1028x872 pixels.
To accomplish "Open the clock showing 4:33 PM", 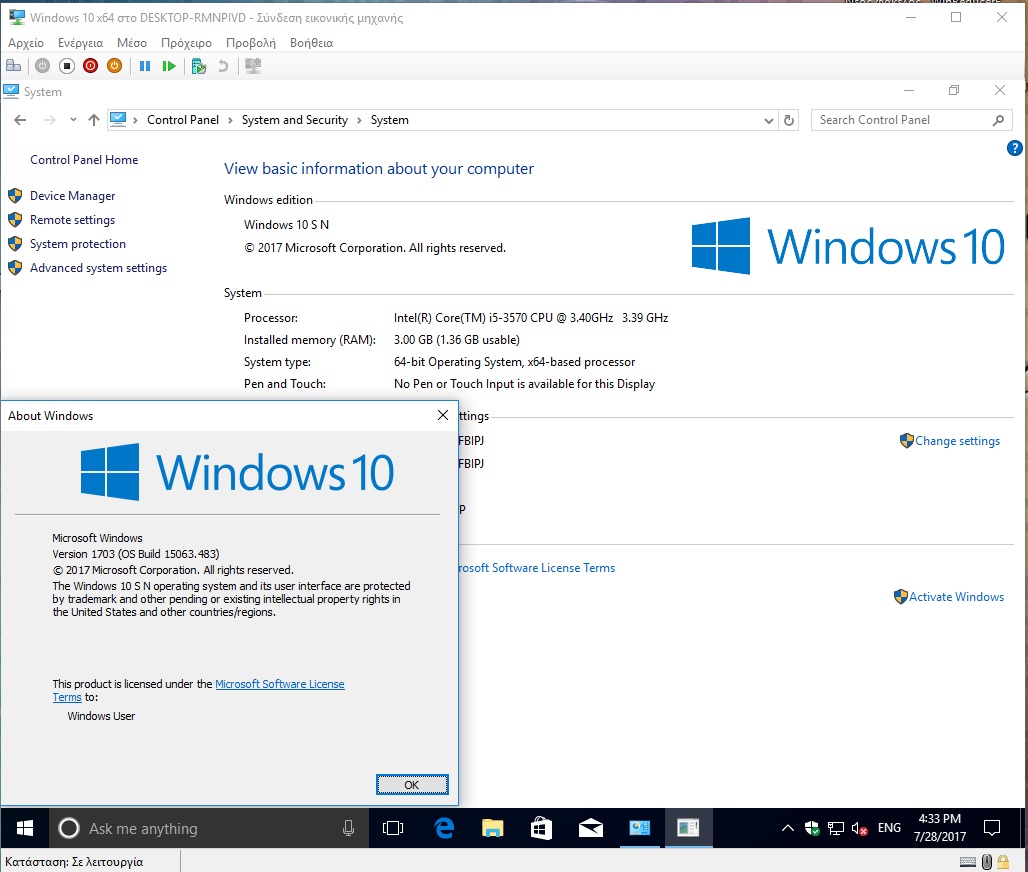I will pos(940,828).
